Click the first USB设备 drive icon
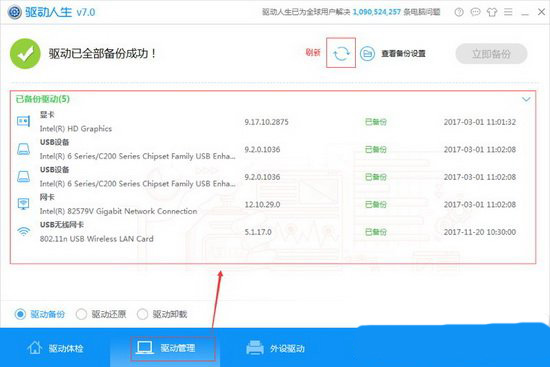 tap(24, 149)
